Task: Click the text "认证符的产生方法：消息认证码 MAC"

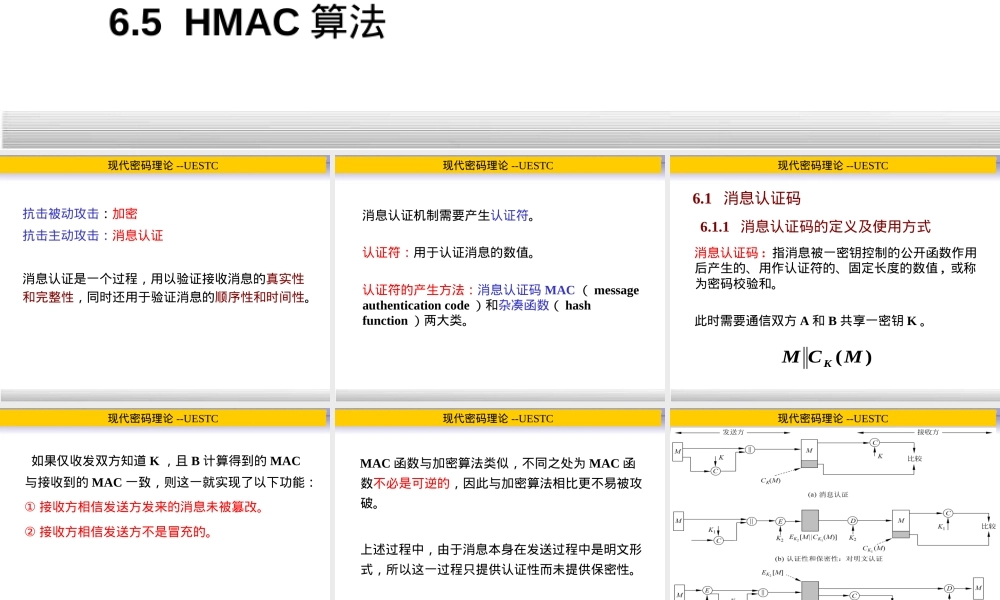Action: tap(469, 290)
